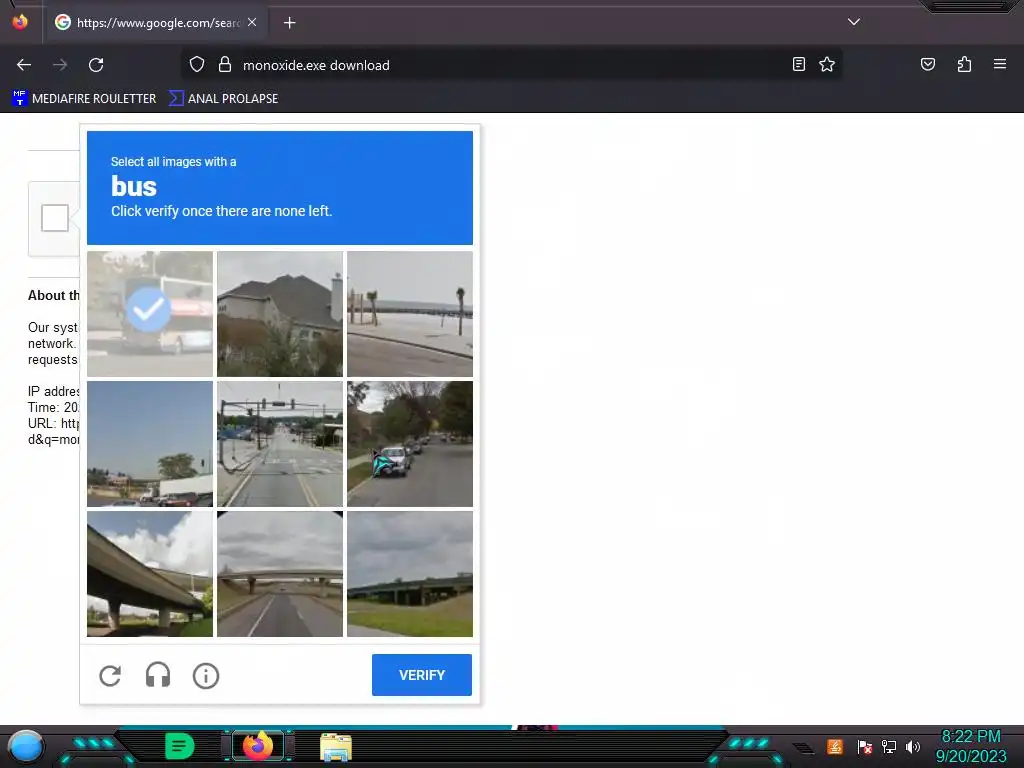Select the Google search tab
Image resolution: width=1024 pixels, height=768 pixels.
pos(155,22)
